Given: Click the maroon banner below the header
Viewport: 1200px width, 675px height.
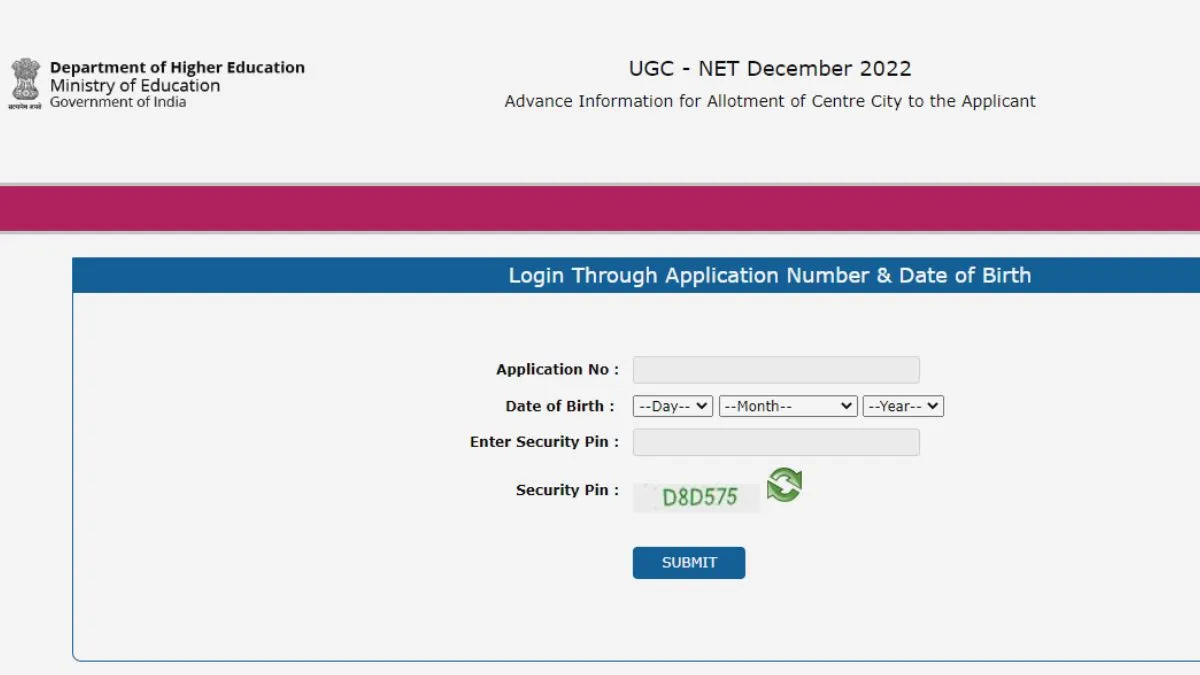Looking at the screenshot, I should pos(600,208).
